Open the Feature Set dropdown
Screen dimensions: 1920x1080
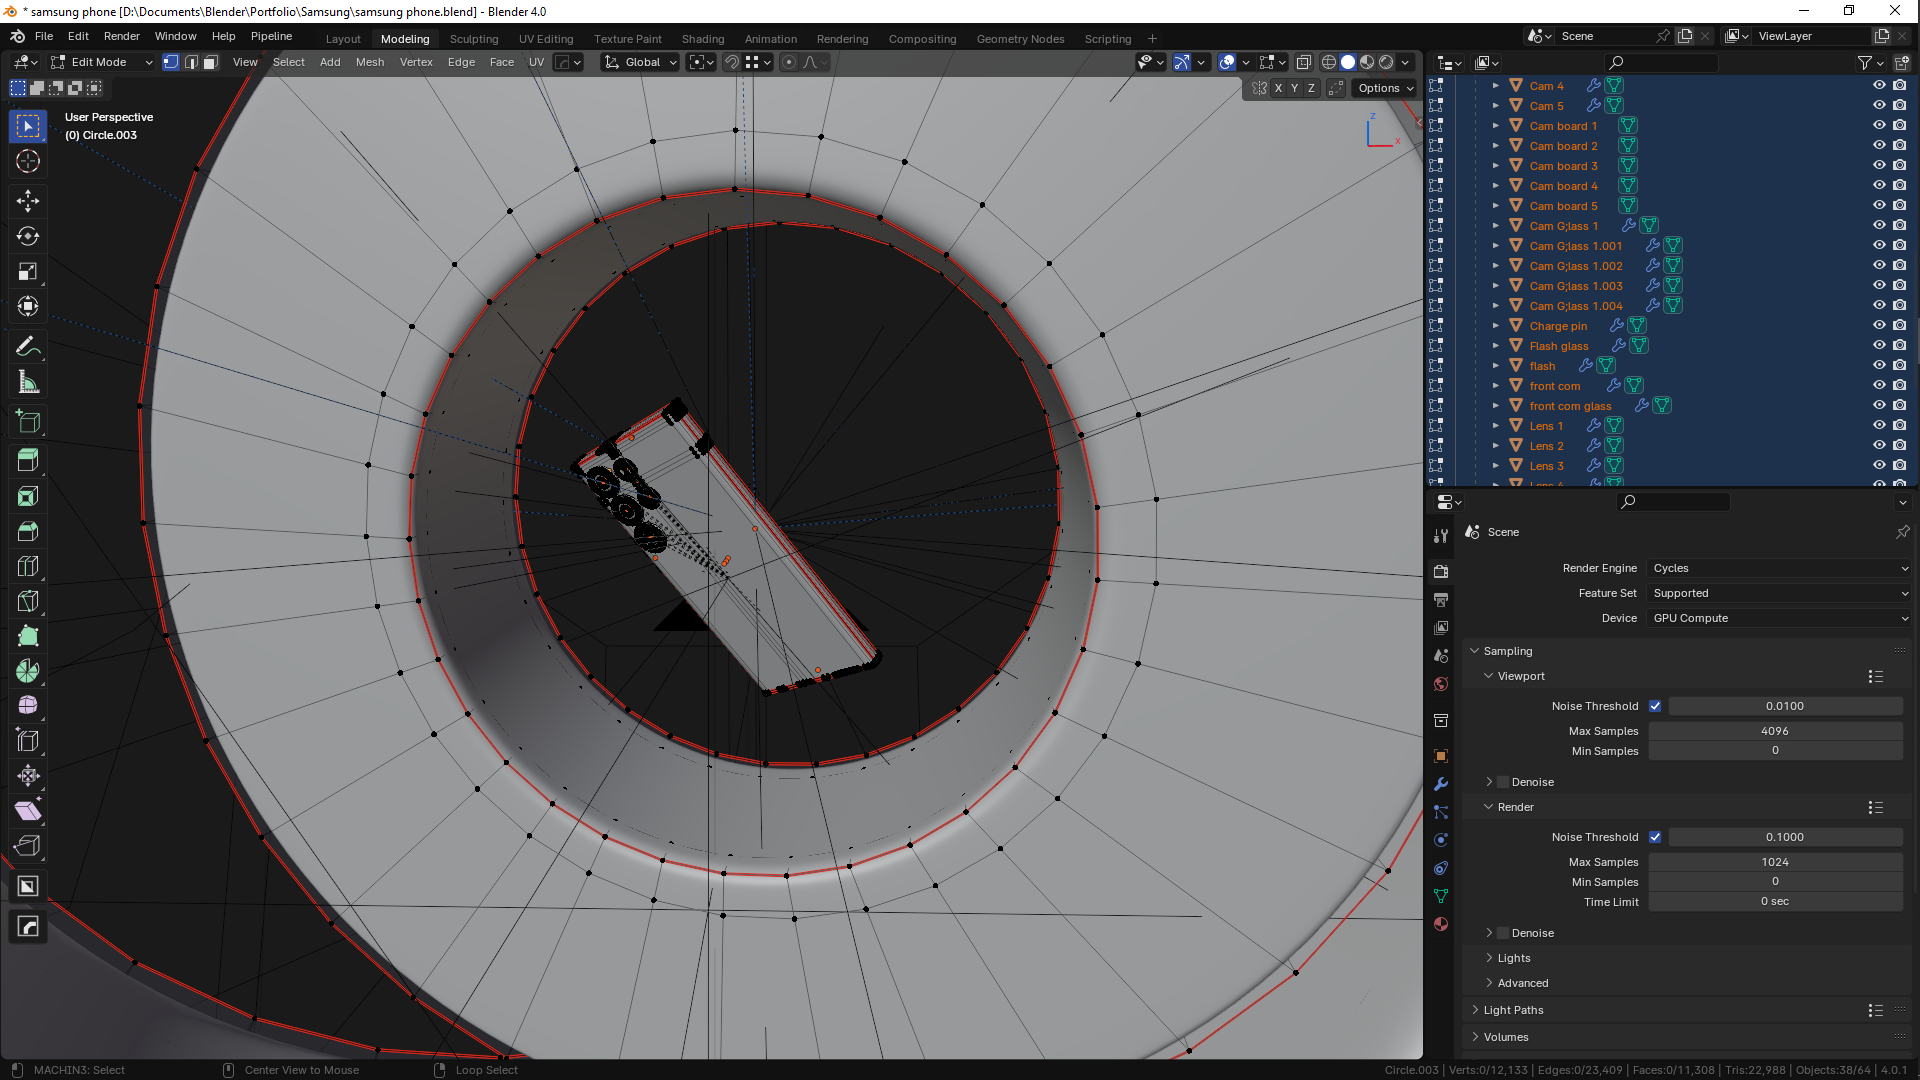coord(1779,593)
